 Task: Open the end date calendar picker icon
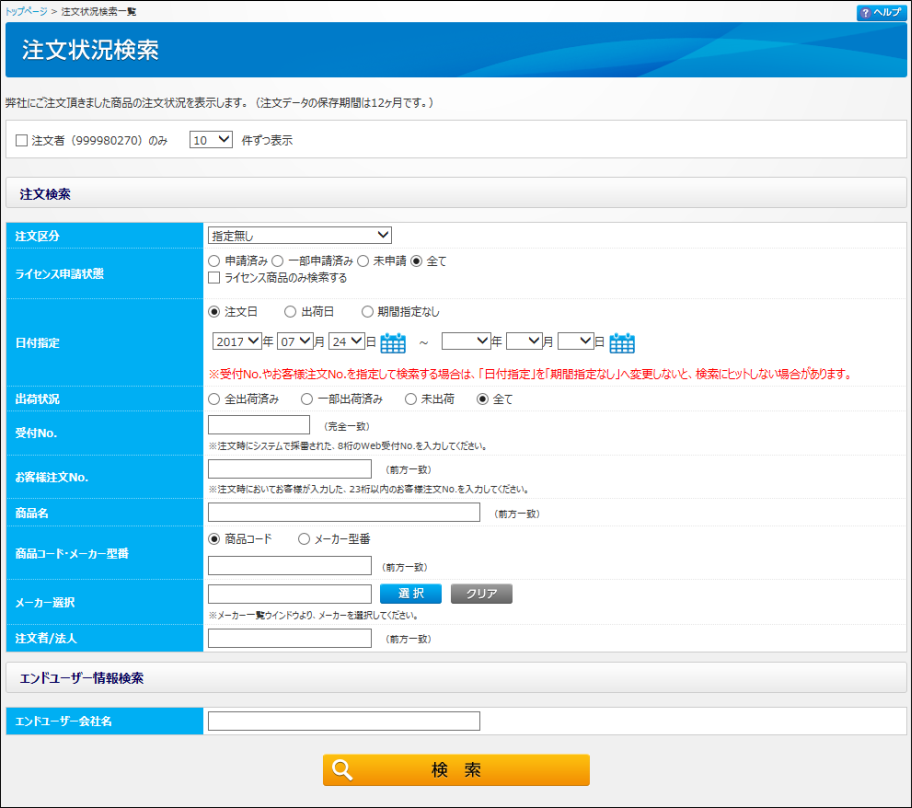[x=622, y=343]
